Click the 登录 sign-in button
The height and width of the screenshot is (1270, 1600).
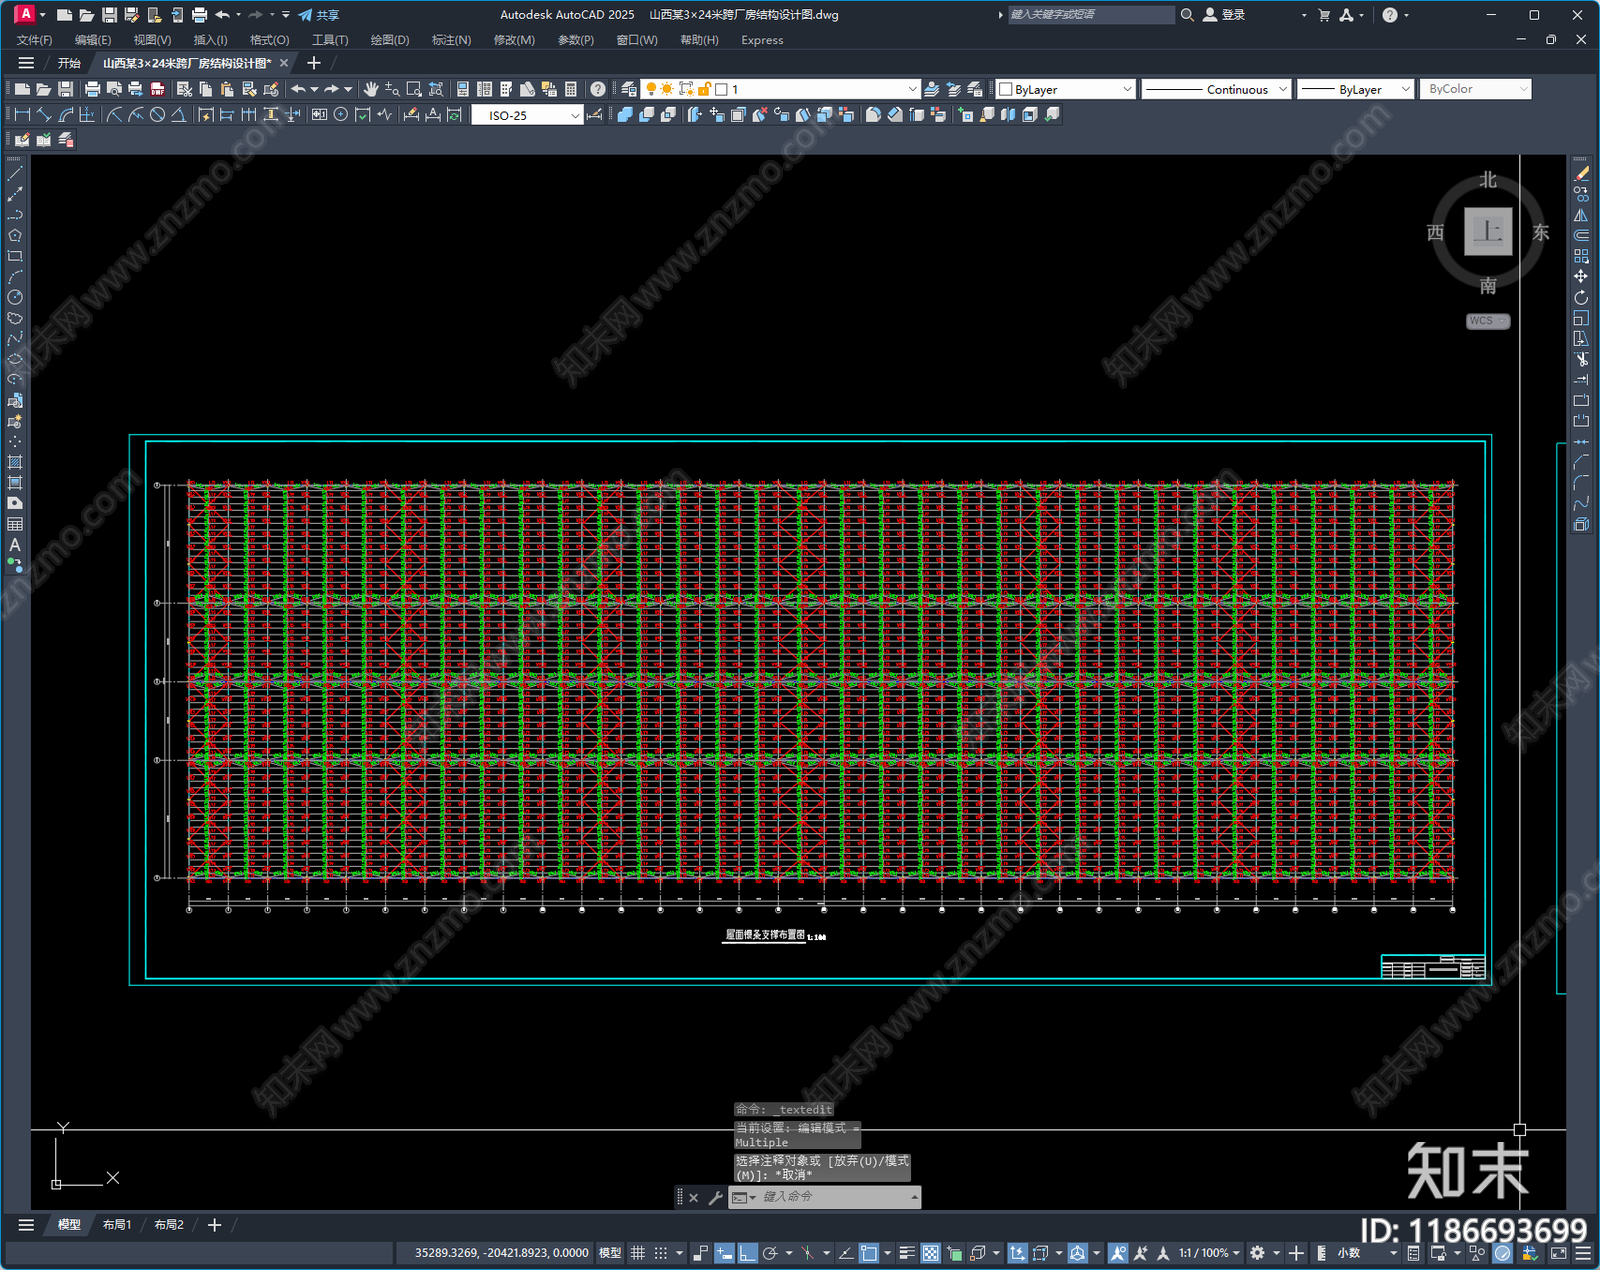click(x=1224, y=15)
